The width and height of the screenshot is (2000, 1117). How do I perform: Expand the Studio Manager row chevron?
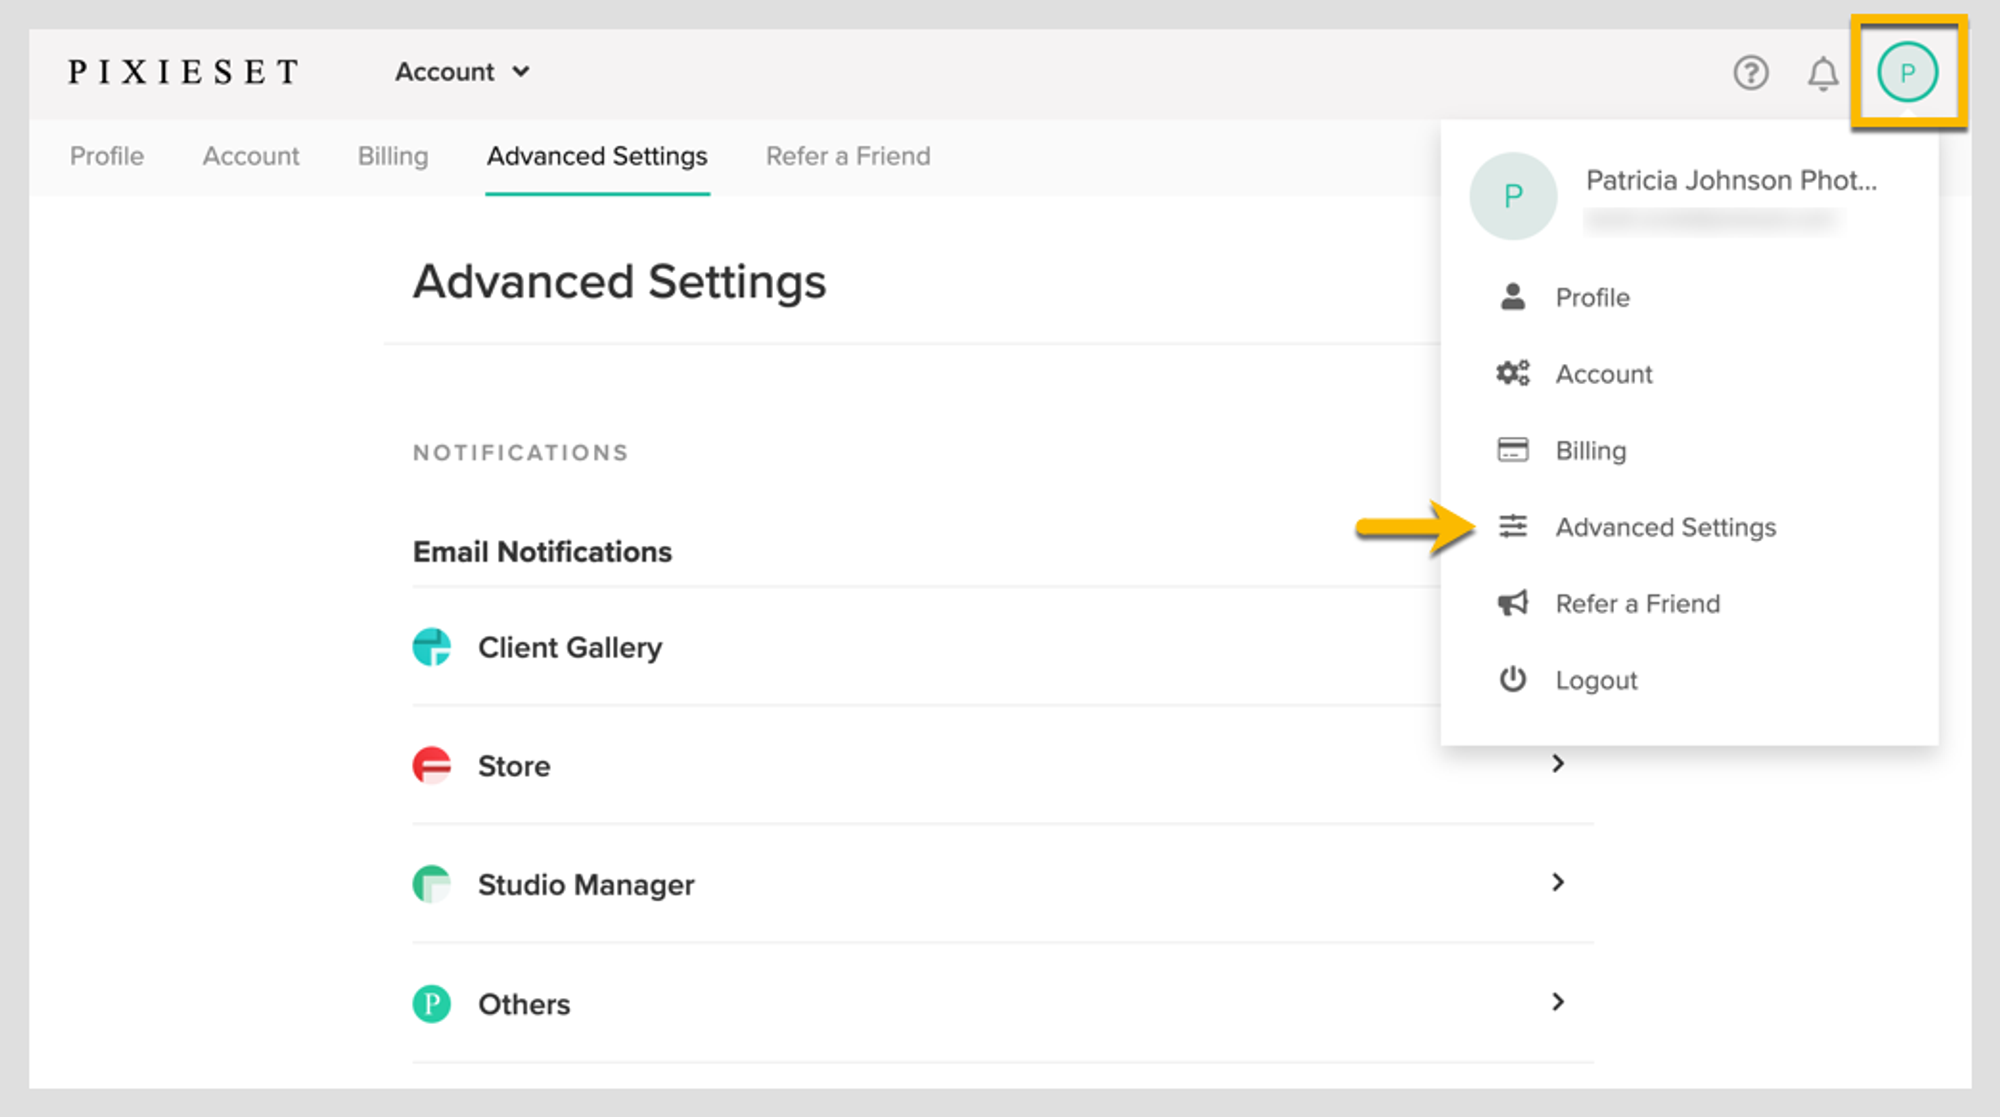pos(1558,882)
